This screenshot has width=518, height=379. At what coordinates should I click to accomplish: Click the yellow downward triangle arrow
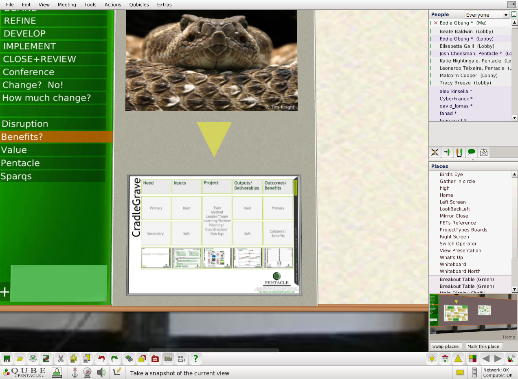click(214, 139)
